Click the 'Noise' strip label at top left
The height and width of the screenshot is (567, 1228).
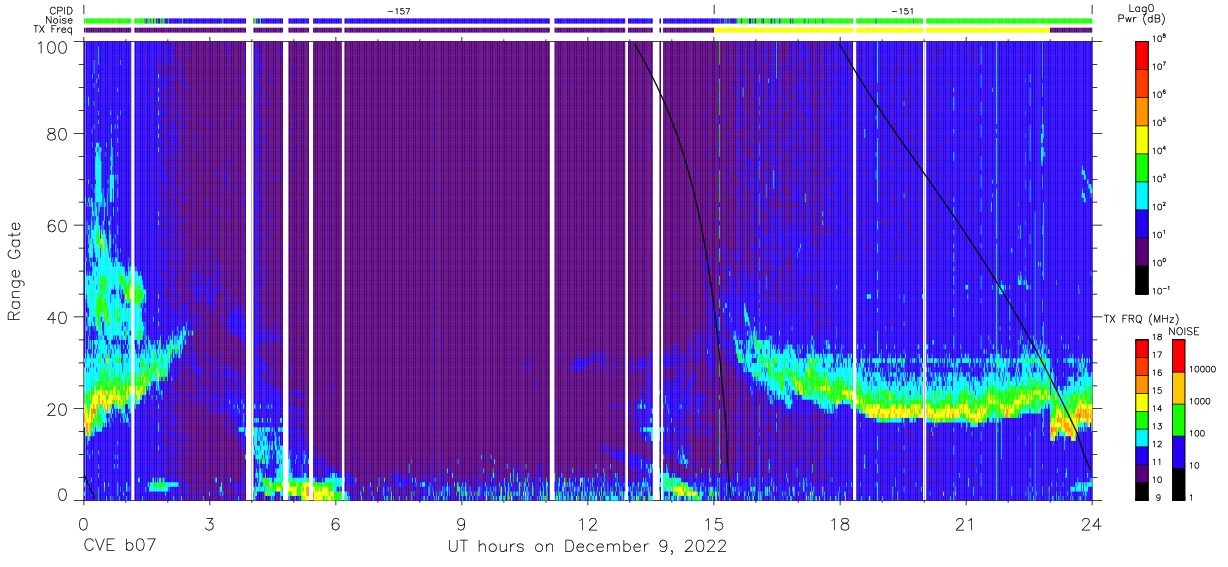[60, 20]
